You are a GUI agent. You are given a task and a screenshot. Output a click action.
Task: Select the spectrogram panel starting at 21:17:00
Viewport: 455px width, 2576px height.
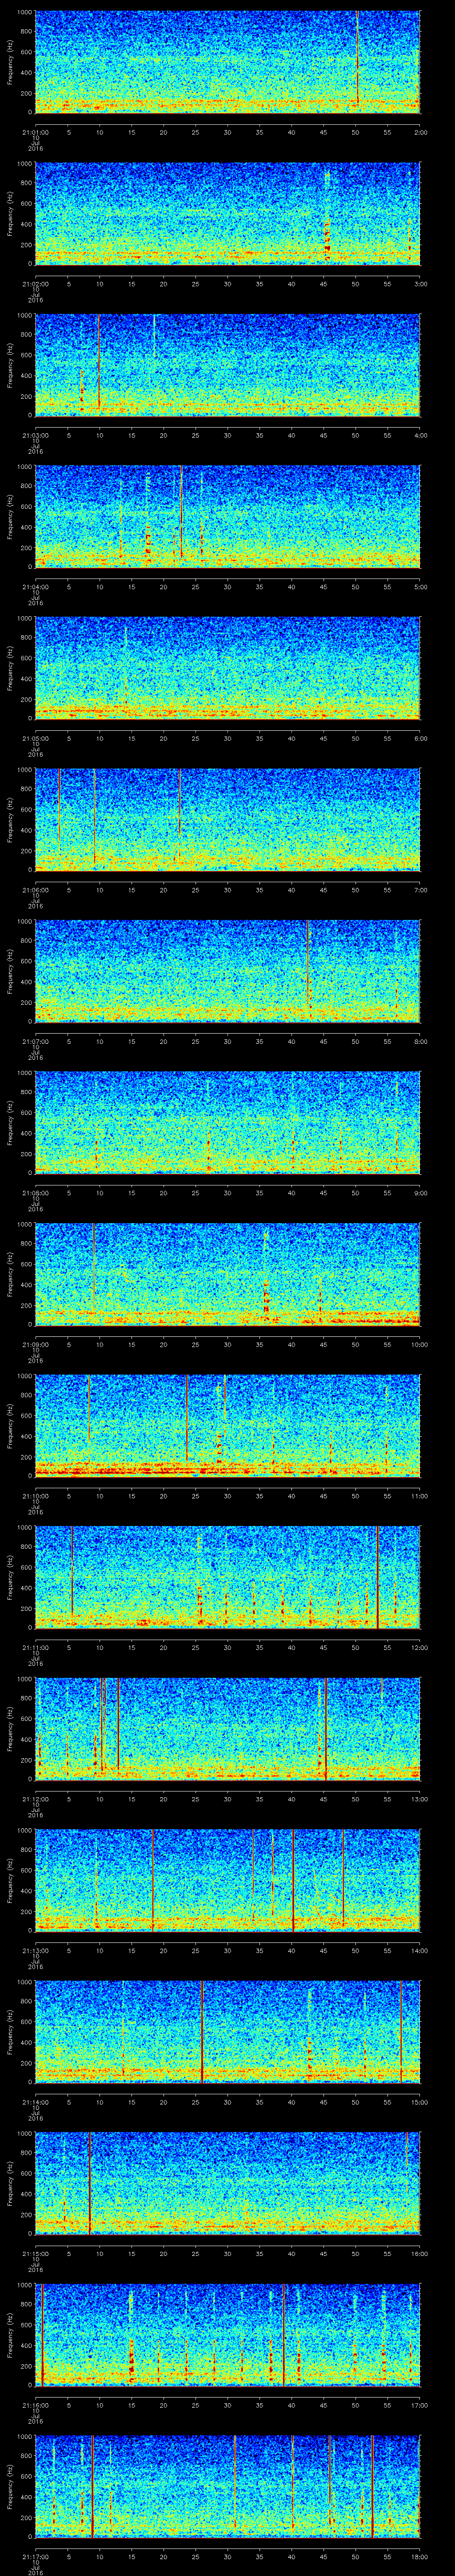pos(227,2486)
